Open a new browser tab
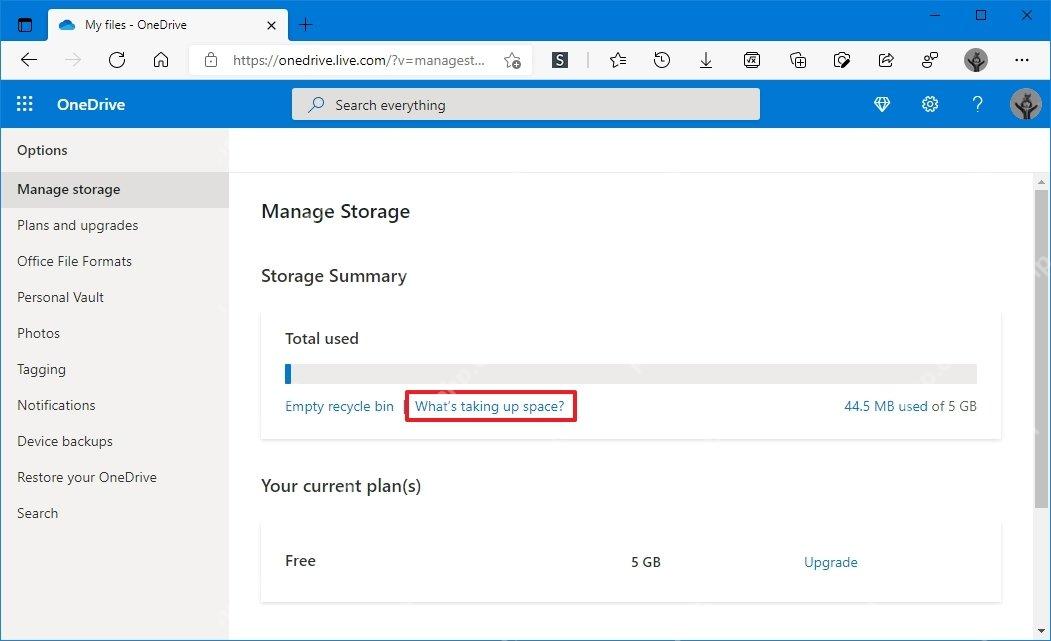 click(306, 25)
